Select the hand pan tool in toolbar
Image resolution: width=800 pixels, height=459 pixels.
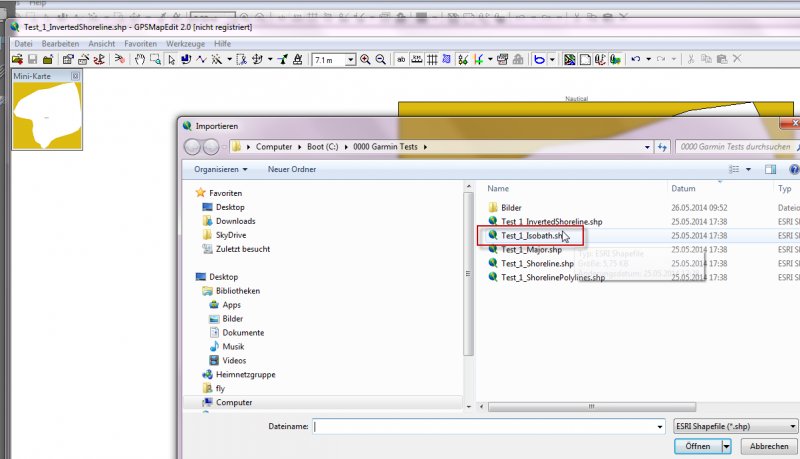pyautogui.click(x=140, y=60)
